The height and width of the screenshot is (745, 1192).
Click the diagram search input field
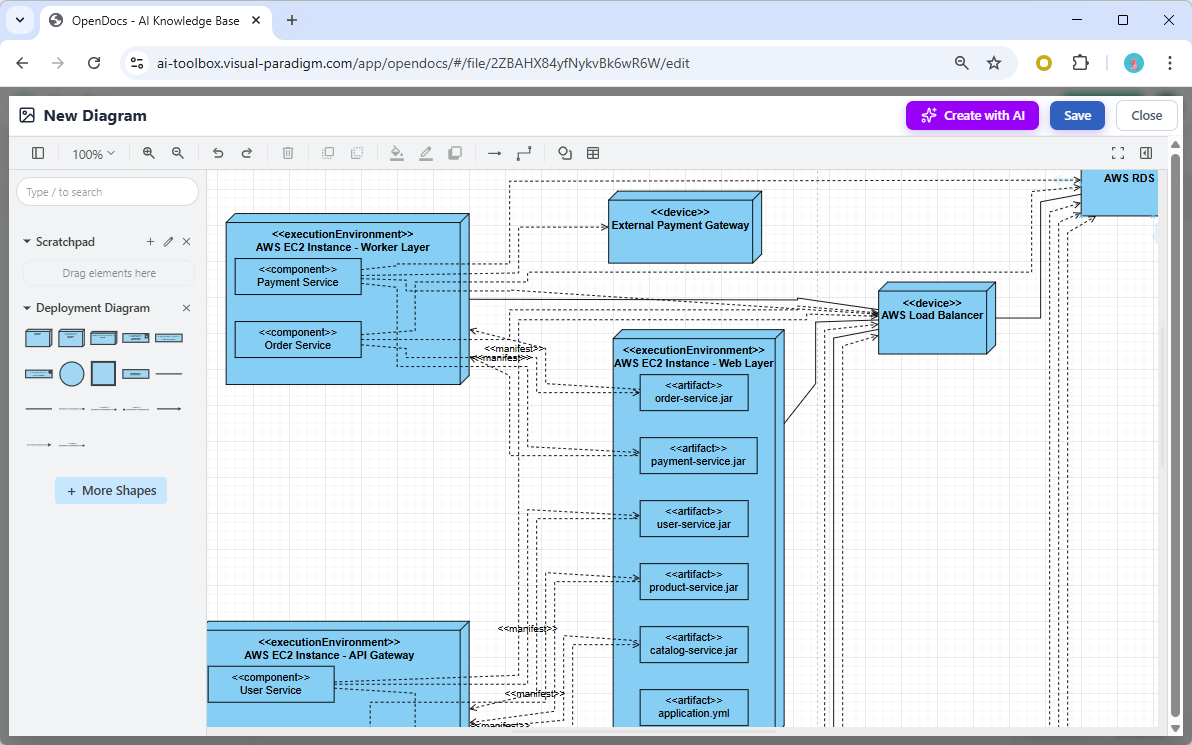pyautogui.click(x=107, y=191)
